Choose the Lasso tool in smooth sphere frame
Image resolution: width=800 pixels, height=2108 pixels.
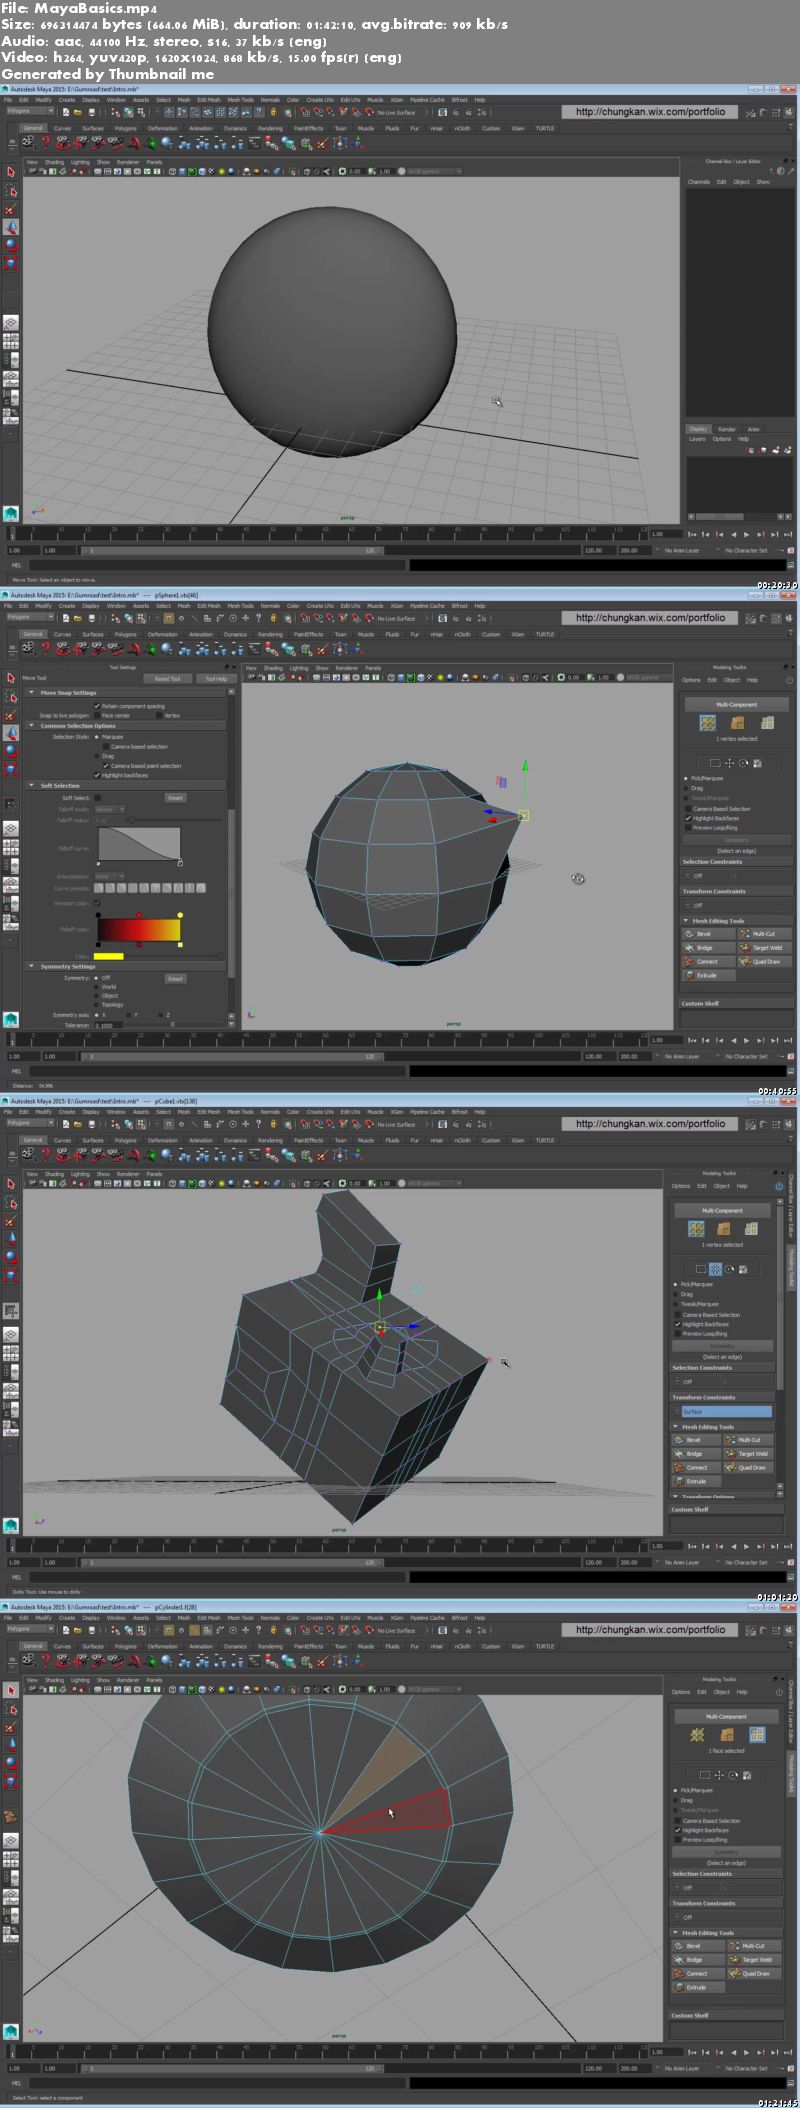point(11,191)
